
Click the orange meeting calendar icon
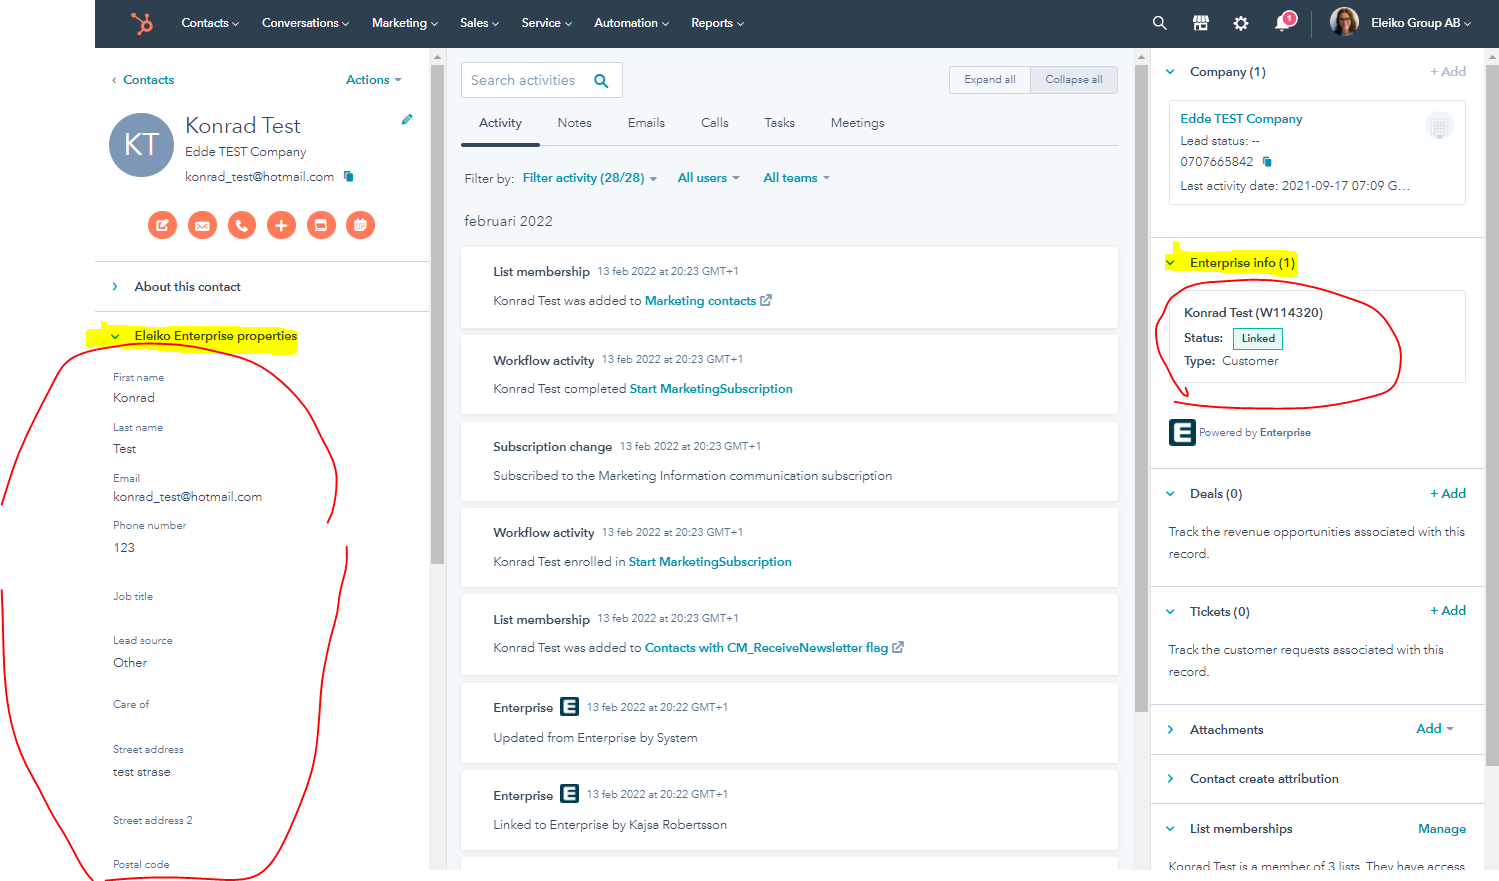pyautogui.click(x=360, y=225)
